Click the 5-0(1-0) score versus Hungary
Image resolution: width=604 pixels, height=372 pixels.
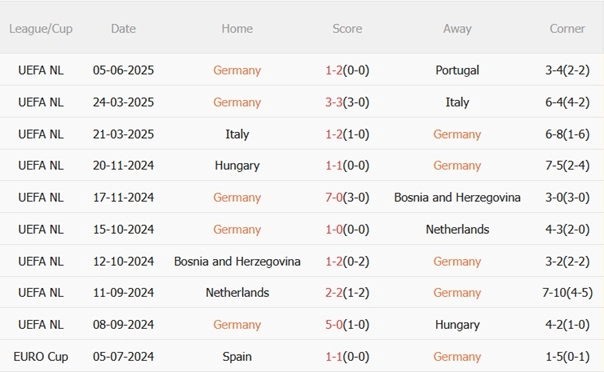(347, 325)
